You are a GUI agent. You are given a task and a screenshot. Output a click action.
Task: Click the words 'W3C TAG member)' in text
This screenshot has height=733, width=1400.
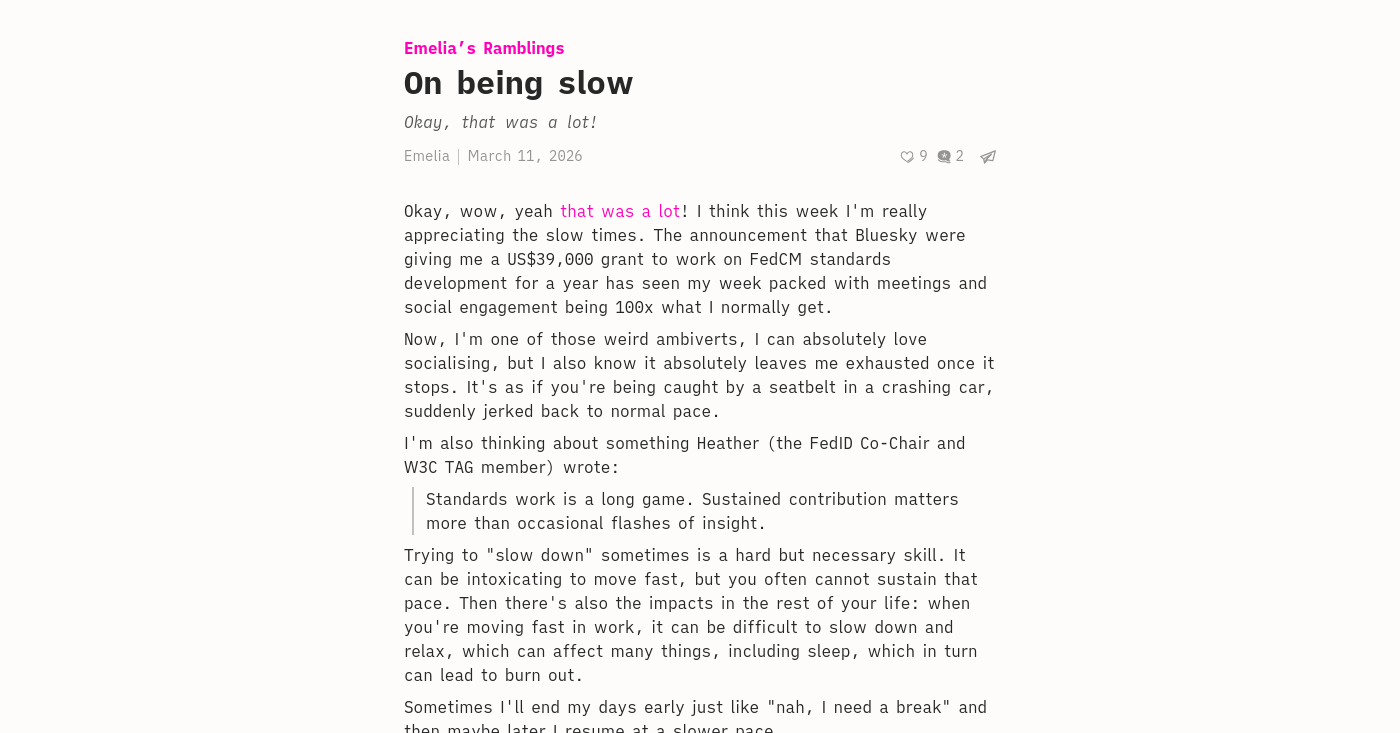pyautogui.click(x=479, y=467)
